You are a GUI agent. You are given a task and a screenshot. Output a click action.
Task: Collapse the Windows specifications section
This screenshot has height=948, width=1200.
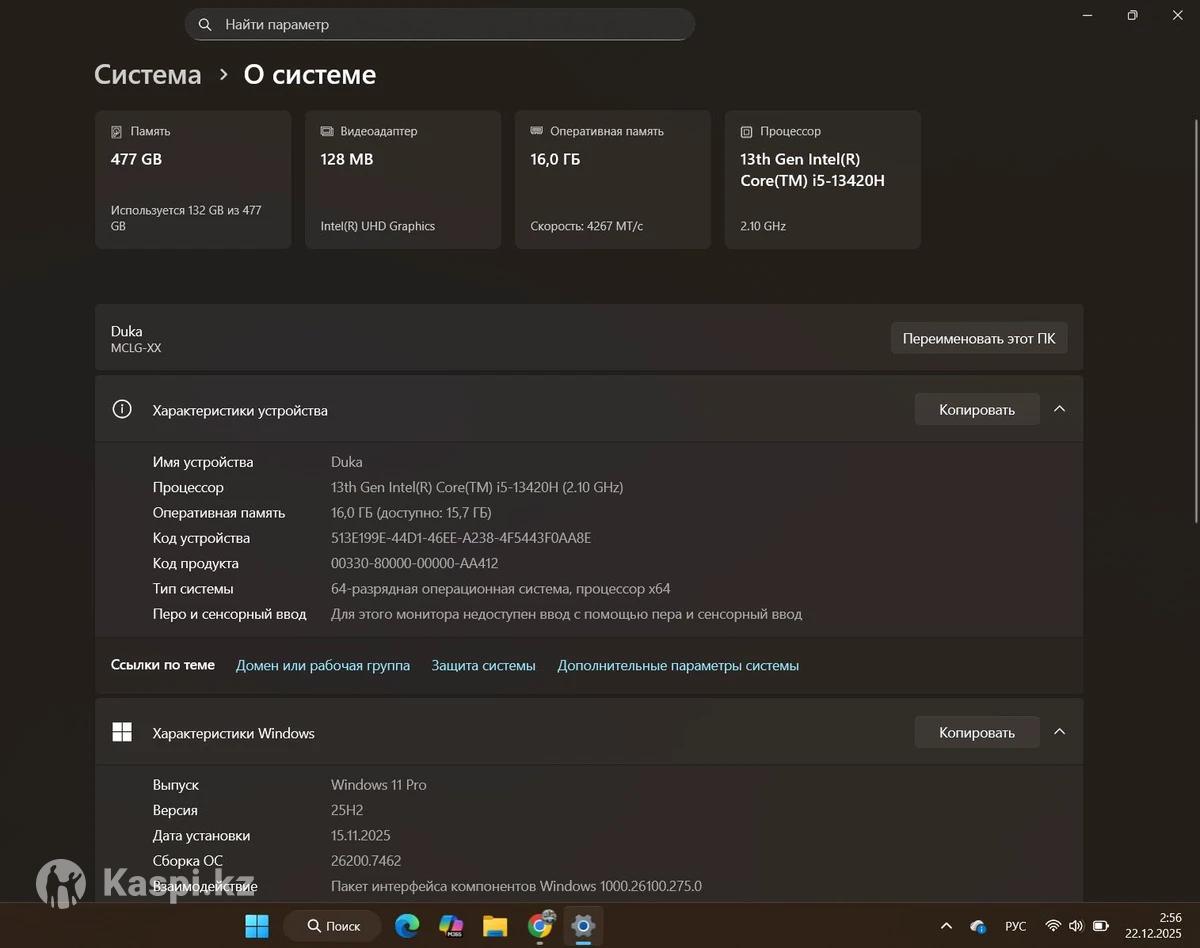pos(1060,732)
